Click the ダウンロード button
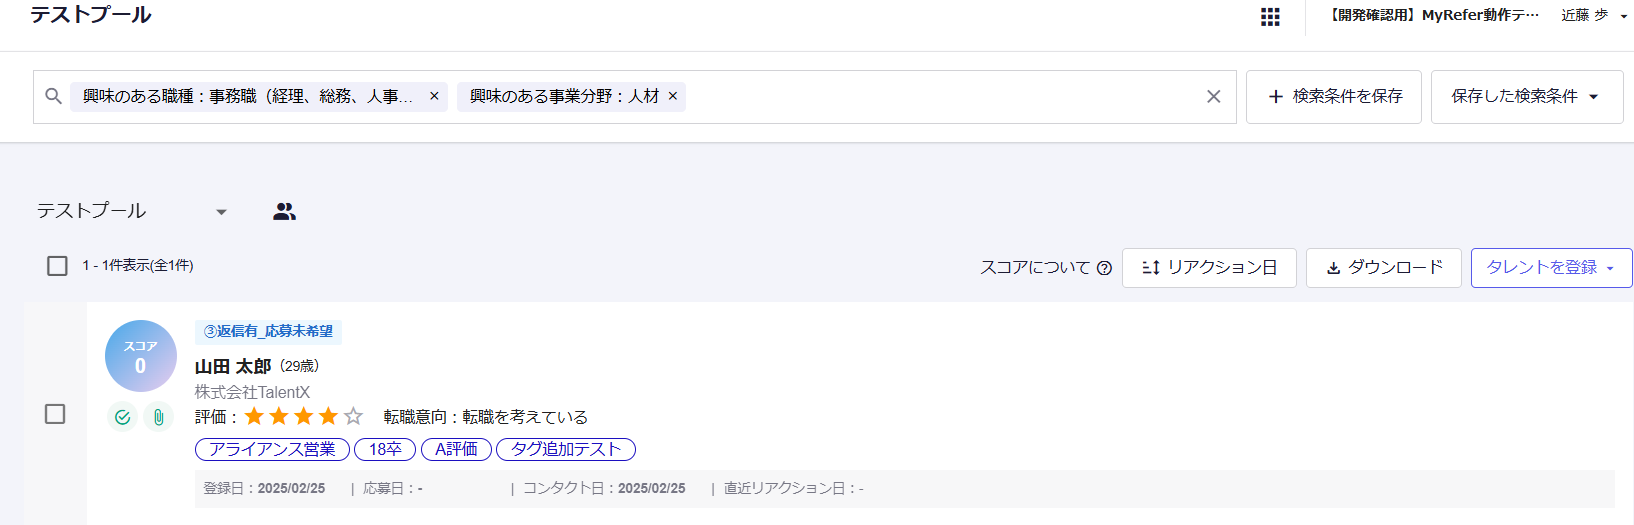Image resolution: width=1634 pixels, height=525 pixels. pyautogui.click(x=1383, y=268)
